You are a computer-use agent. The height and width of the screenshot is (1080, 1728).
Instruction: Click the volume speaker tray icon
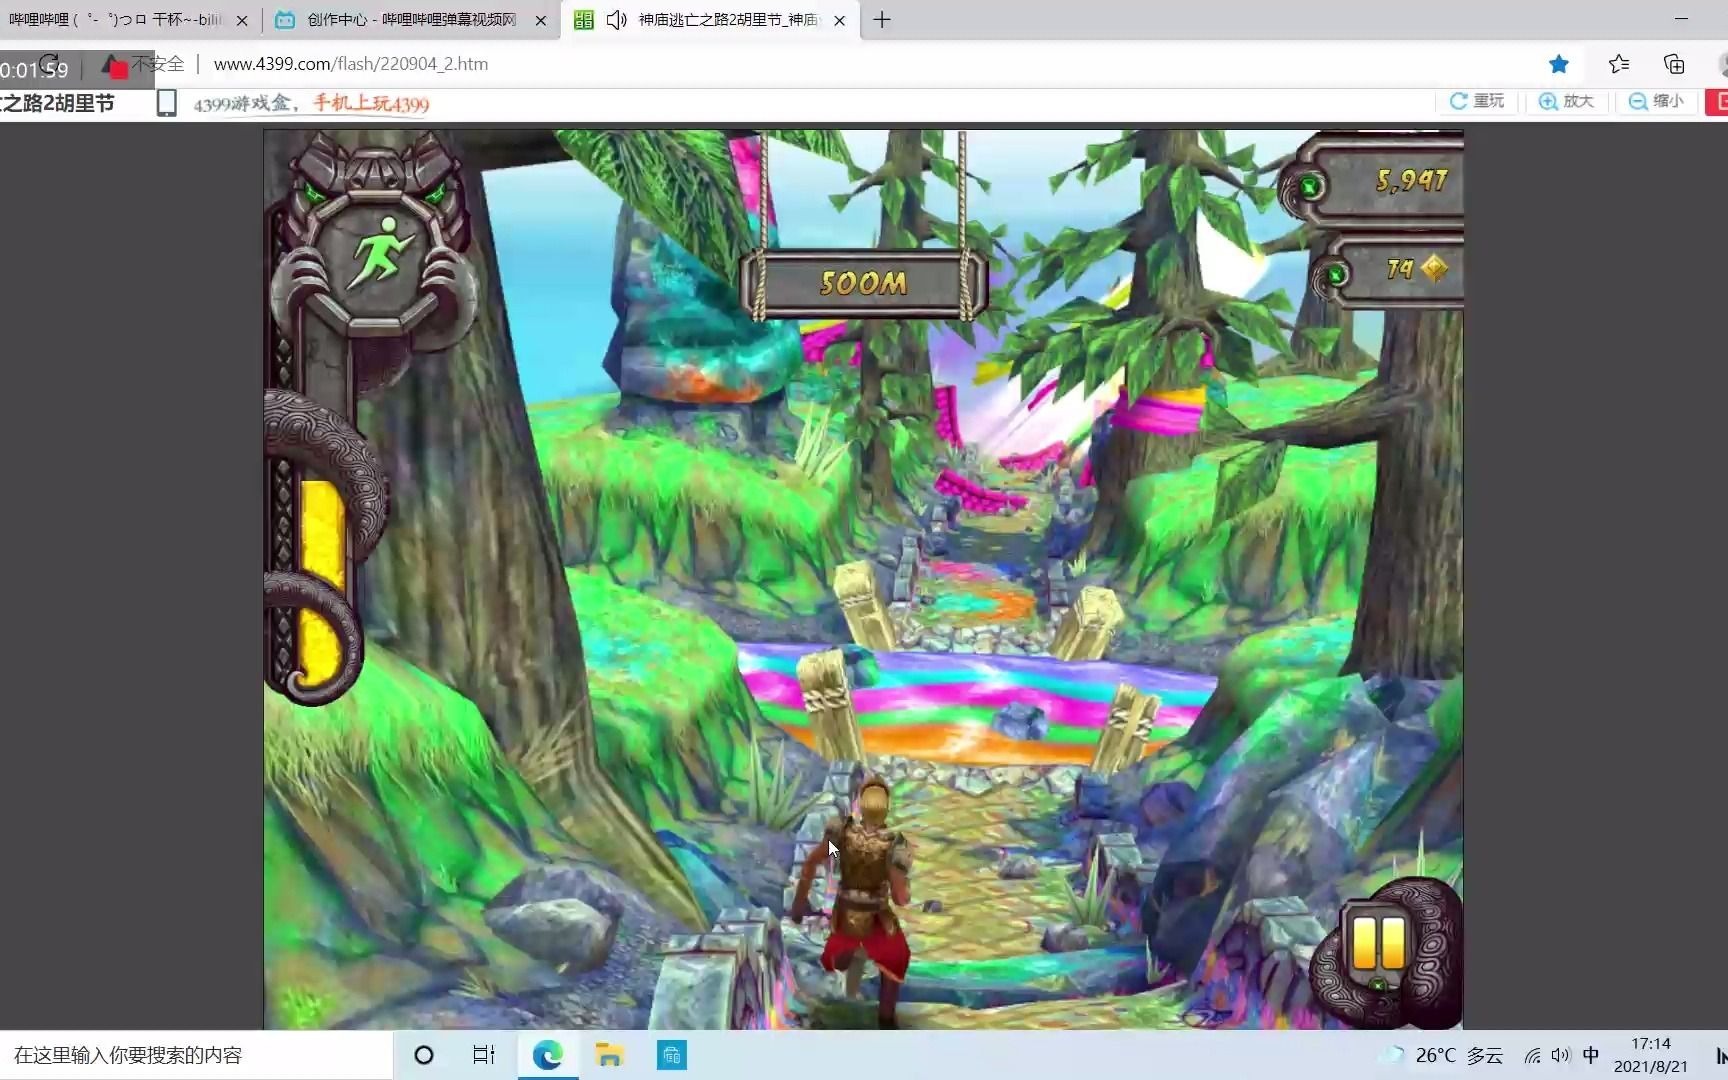pos(1560,1055)
